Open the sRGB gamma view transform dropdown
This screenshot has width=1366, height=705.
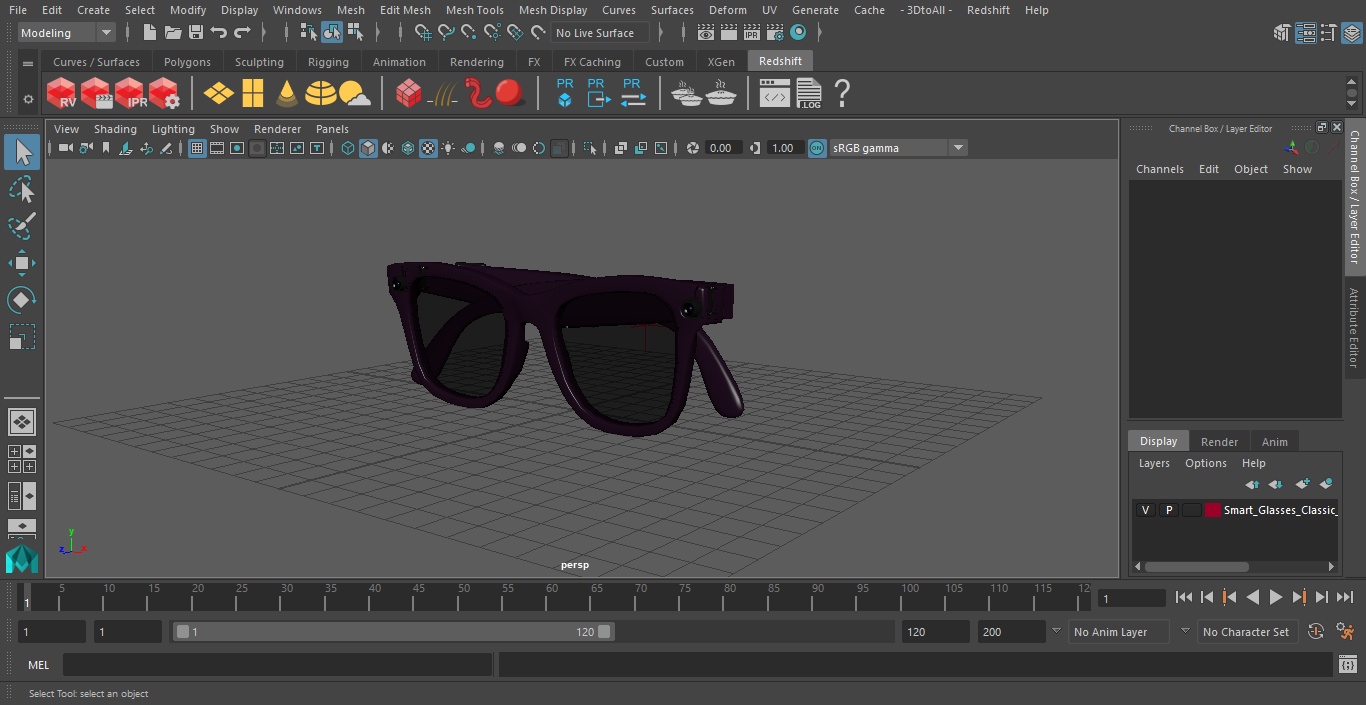898,148
